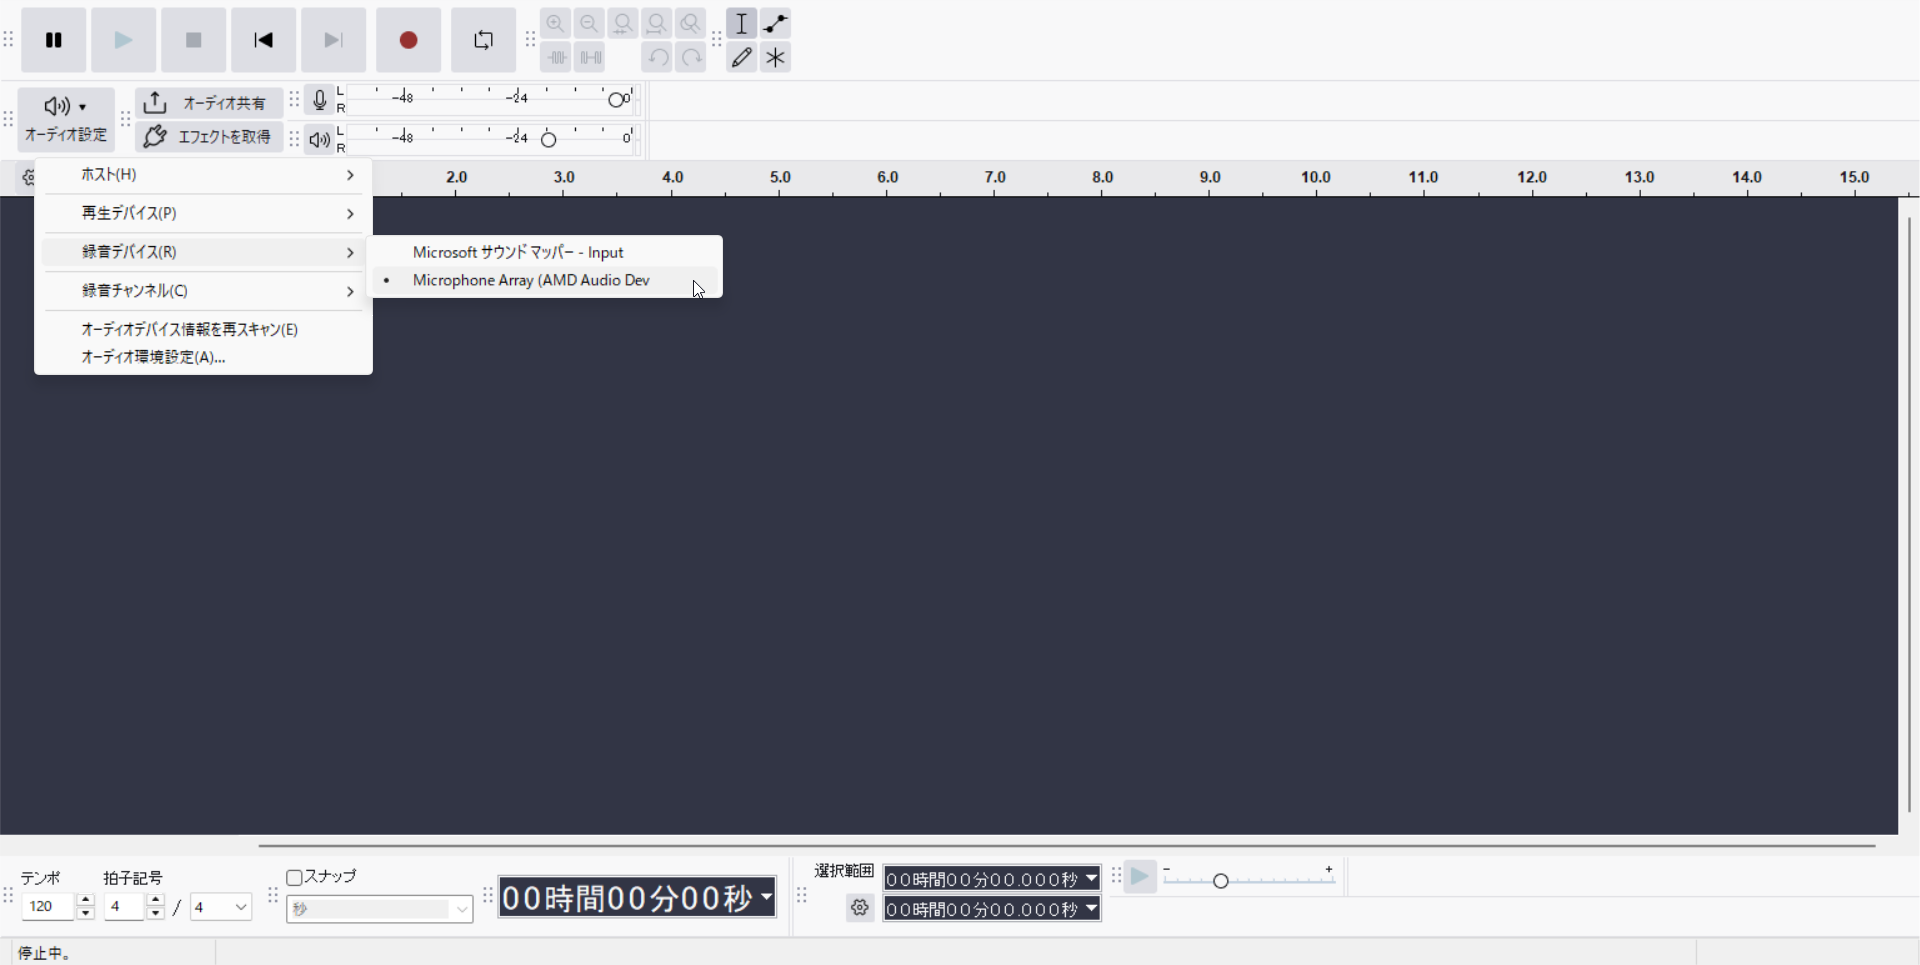Choose Microsoft サウンド マッパー - Input
This screenshot has width=1920, height=965.
point(518,253)
